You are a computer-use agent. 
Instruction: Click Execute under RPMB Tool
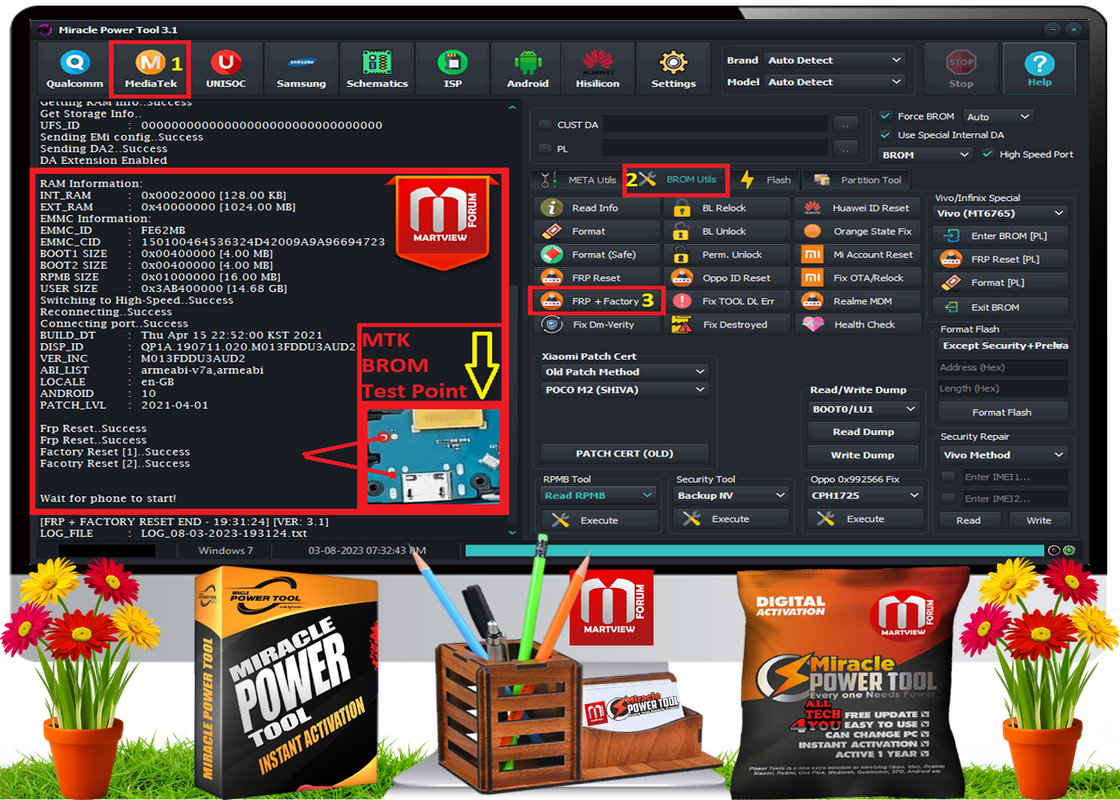pos(599,520)
